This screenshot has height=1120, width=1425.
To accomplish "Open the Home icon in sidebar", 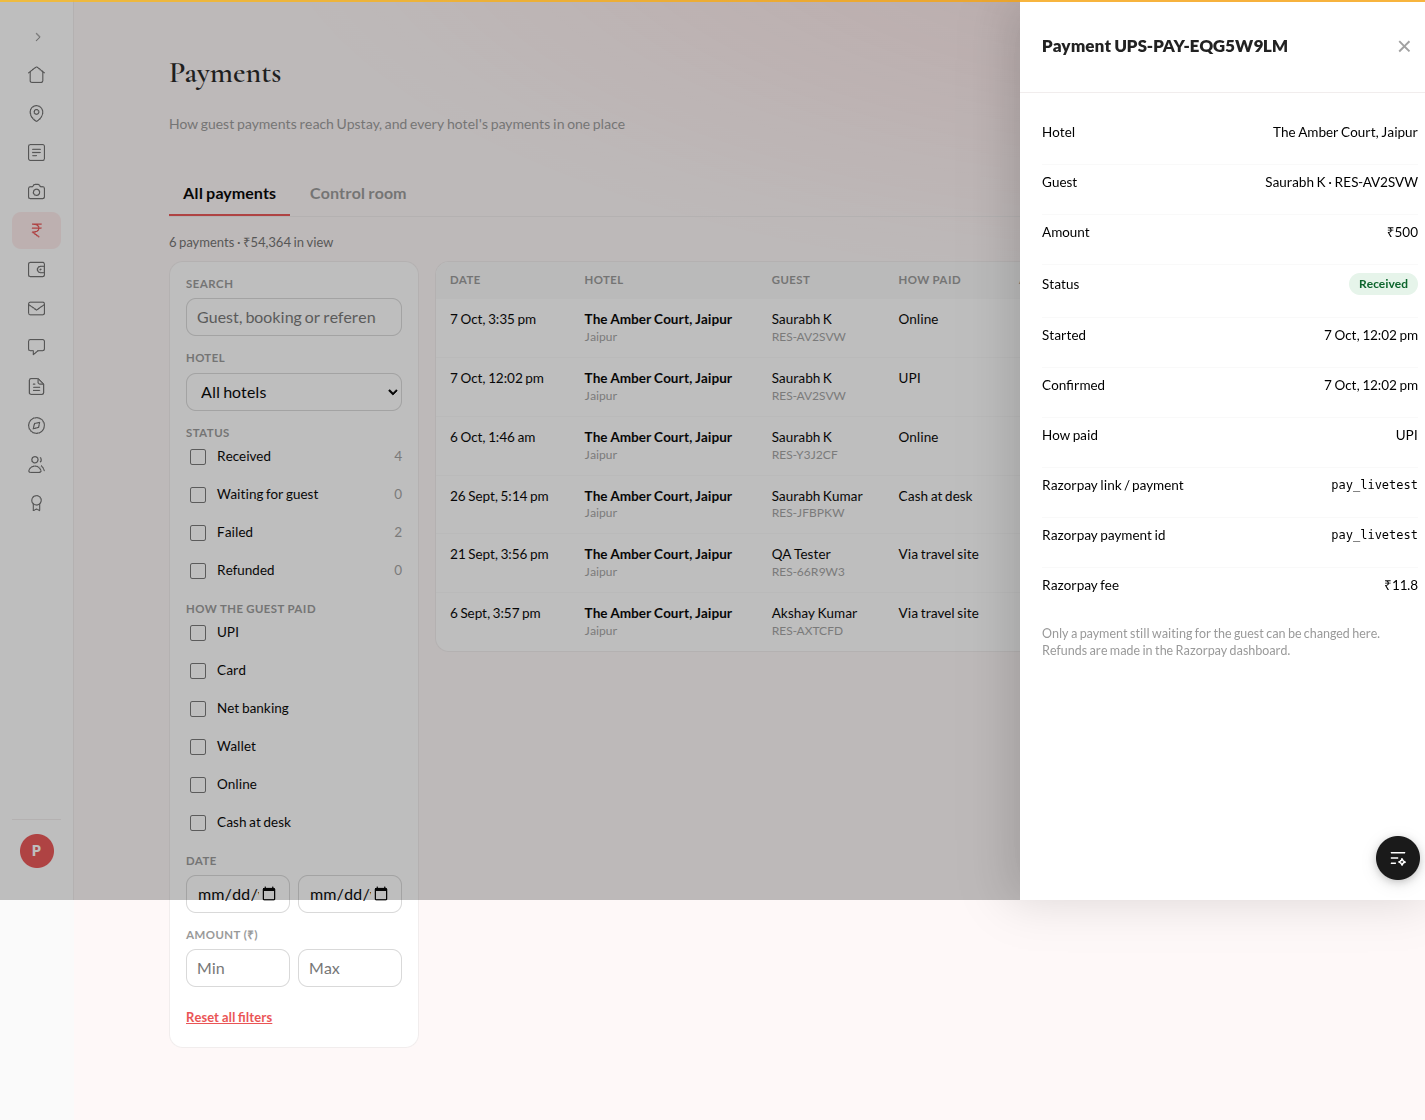I will click(x=37, y=75).
